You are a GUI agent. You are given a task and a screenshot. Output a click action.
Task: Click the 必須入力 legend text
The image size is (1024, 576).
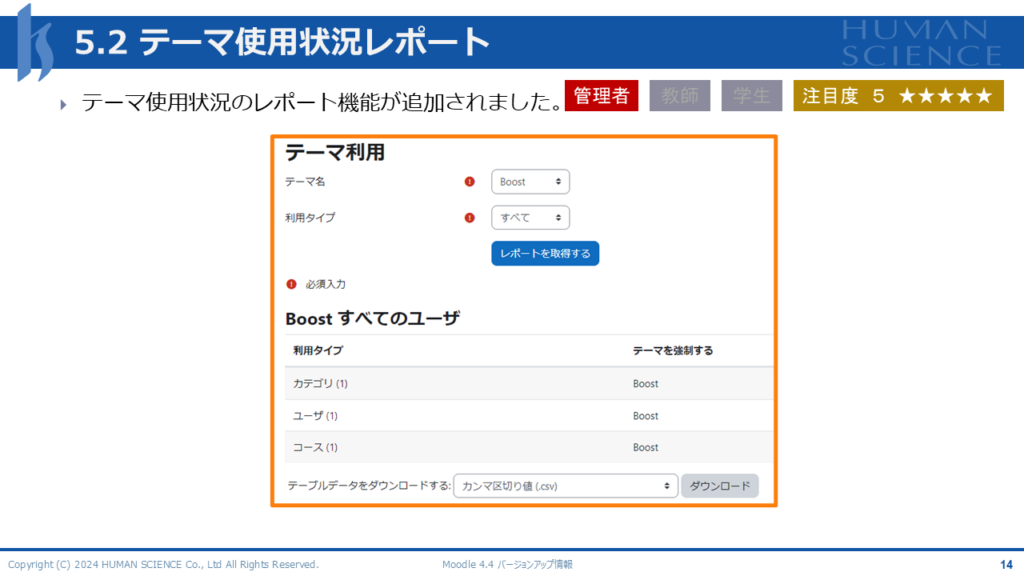326,284
